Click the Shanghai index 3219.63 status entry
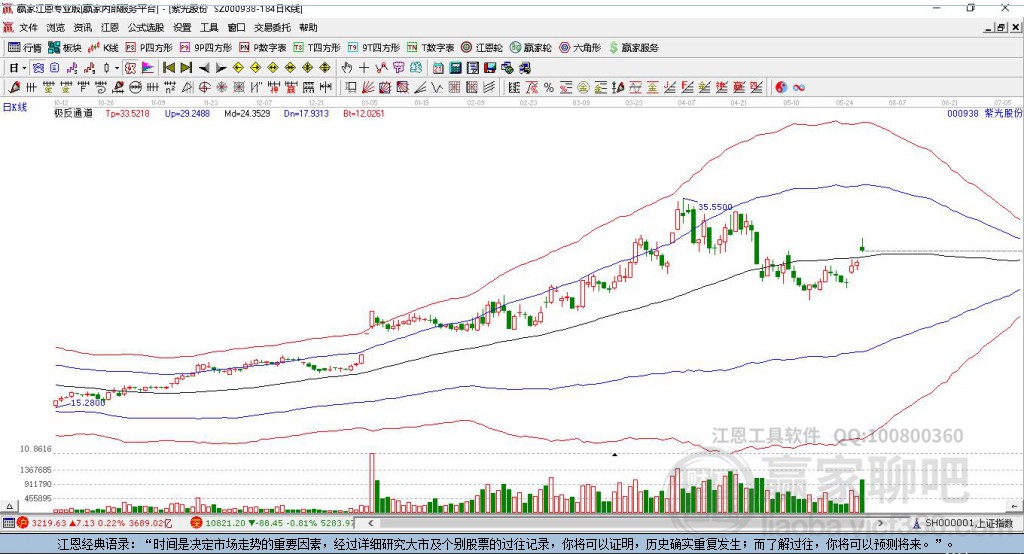The width and height of the screenshot is (1024, 554). tap(95, 523)
